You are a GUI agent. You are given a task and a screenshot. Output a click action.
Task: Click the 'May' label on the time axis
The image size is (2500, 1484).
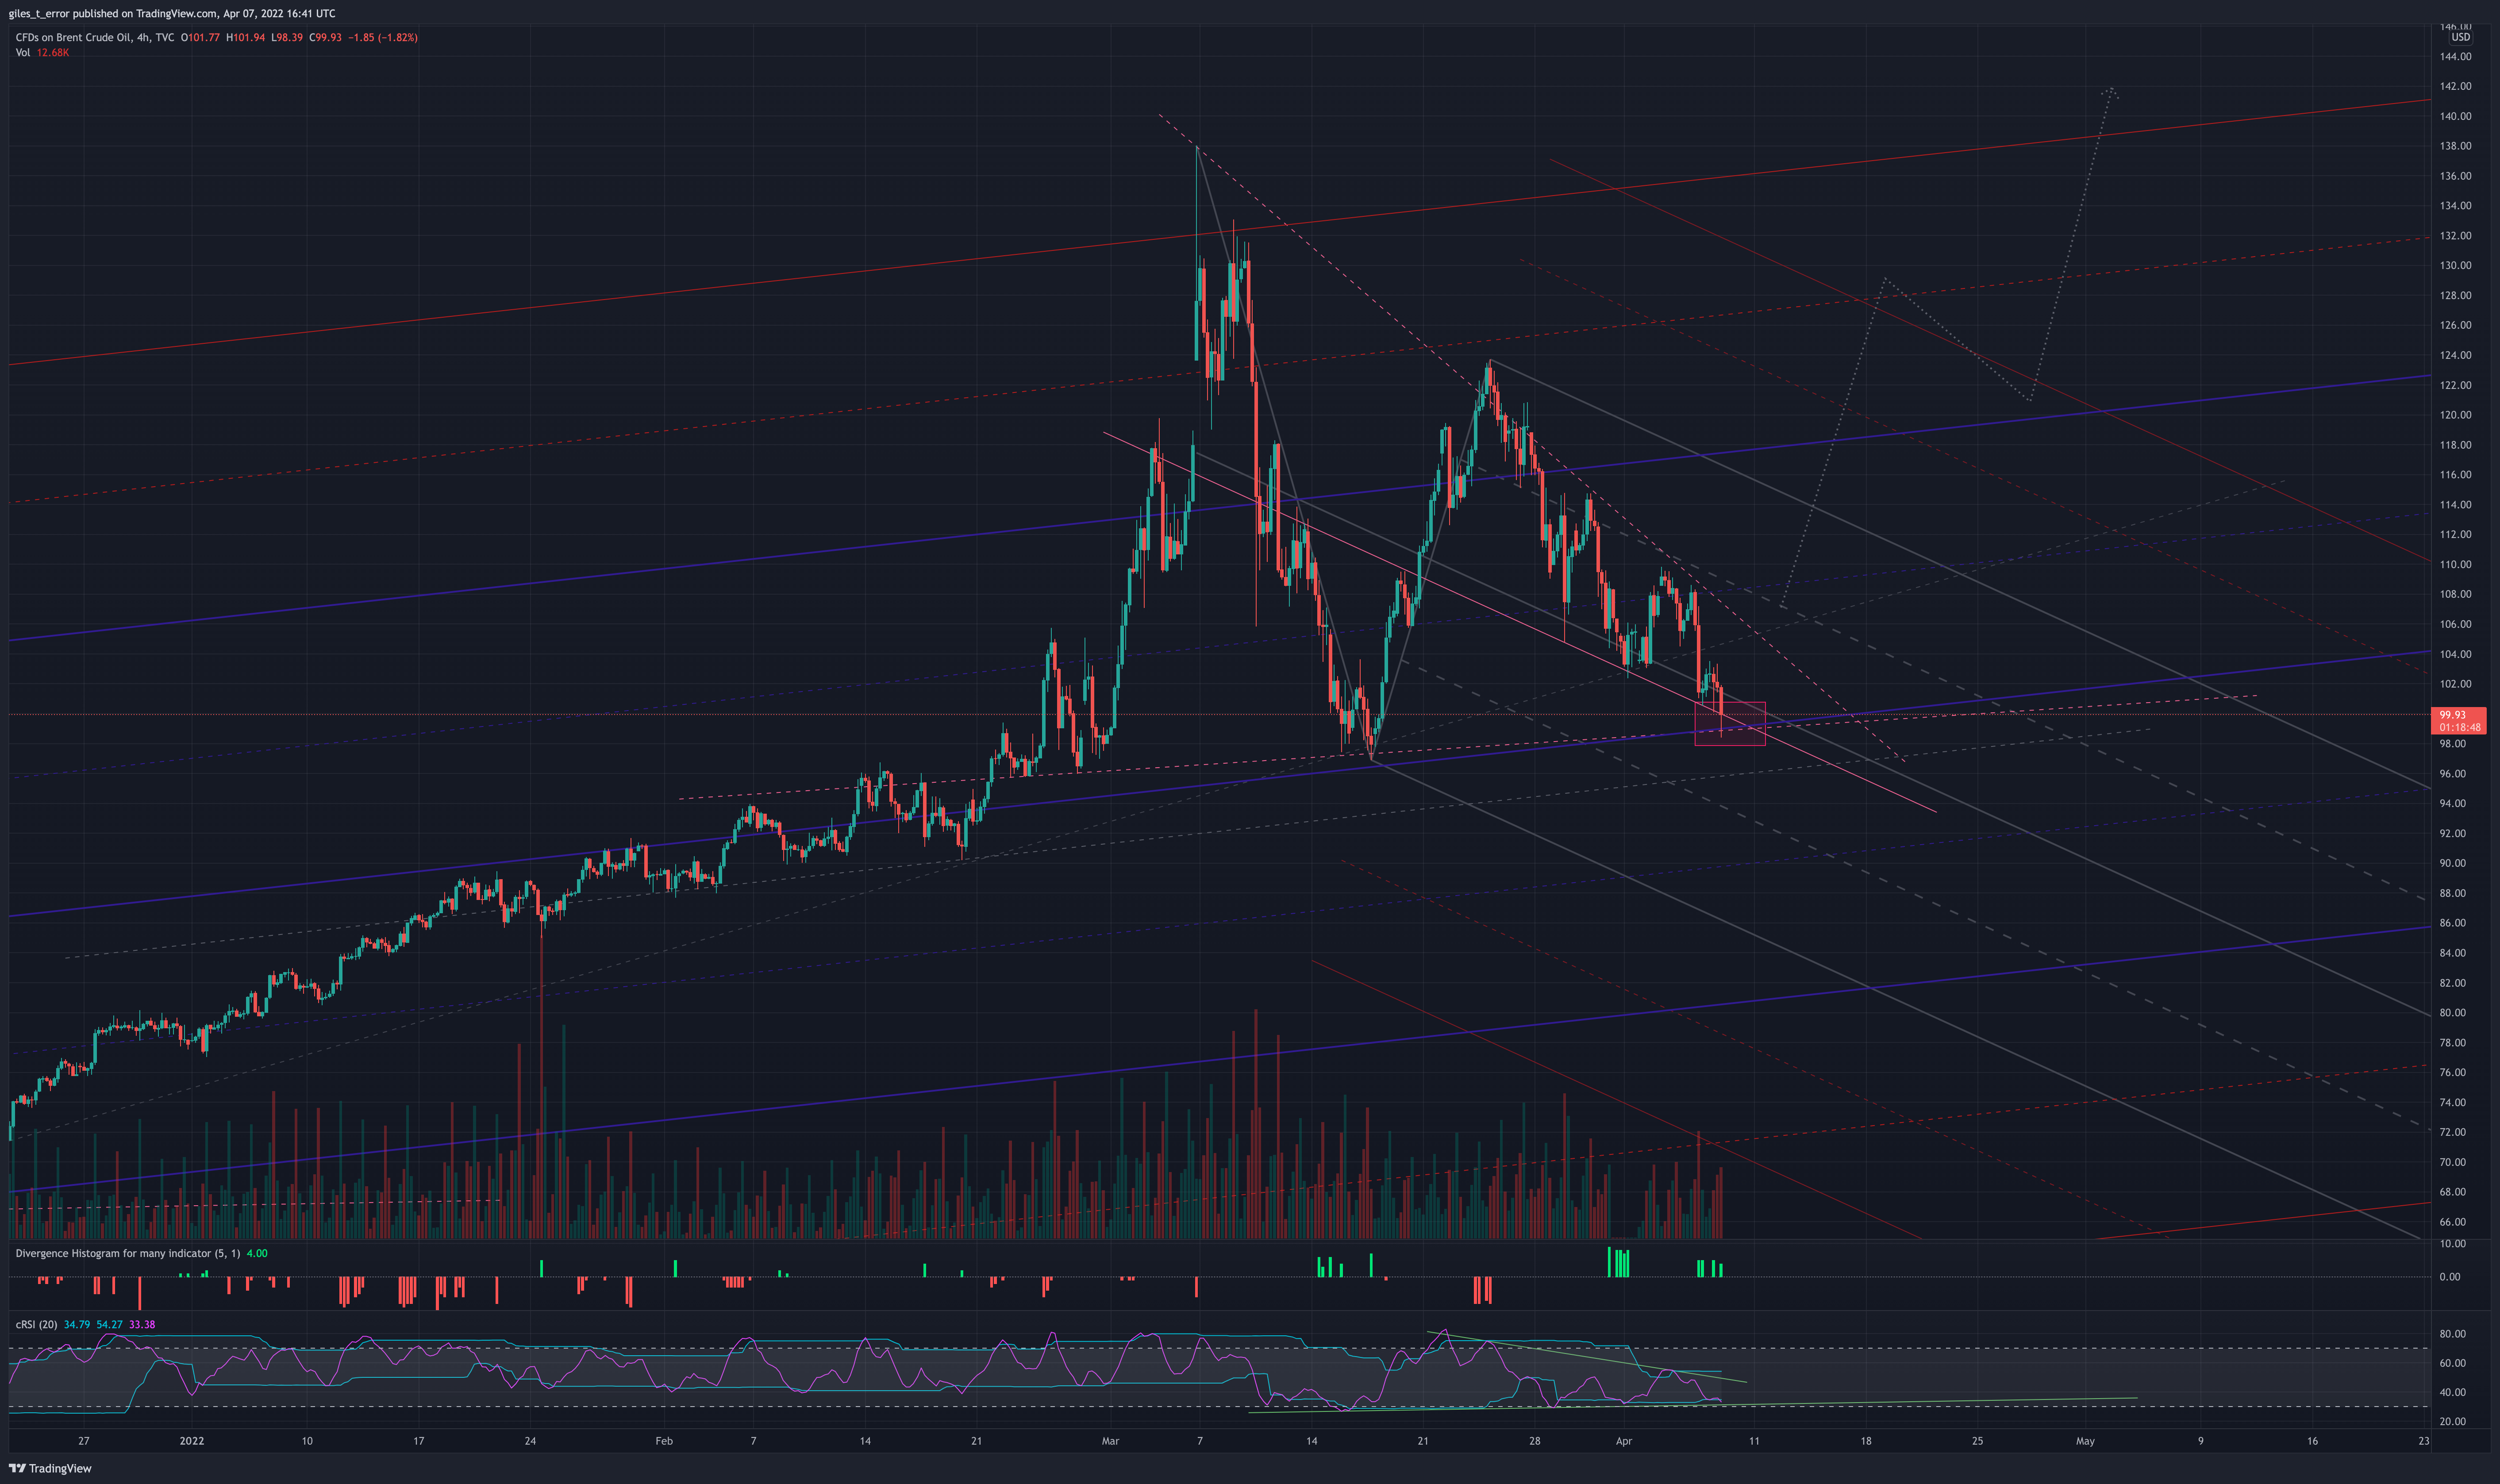[x=2085, y=1441]
